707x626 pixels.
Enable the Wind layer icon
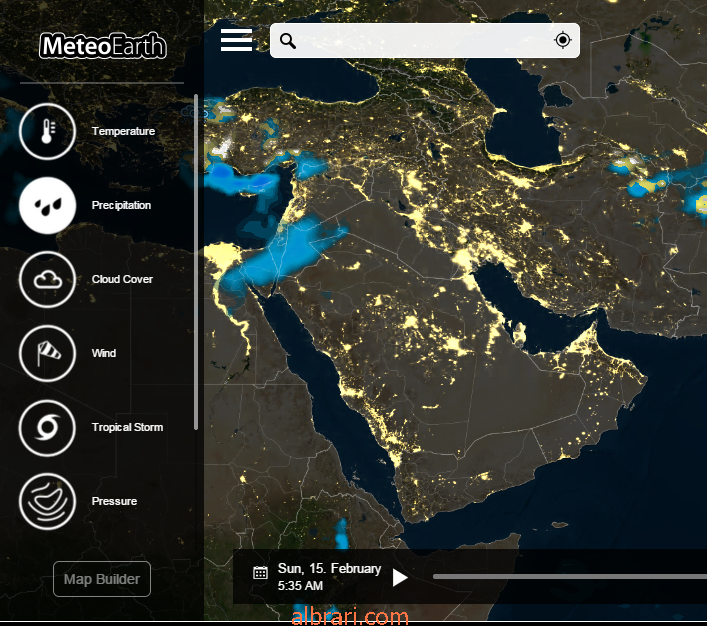tap(47, 353)
